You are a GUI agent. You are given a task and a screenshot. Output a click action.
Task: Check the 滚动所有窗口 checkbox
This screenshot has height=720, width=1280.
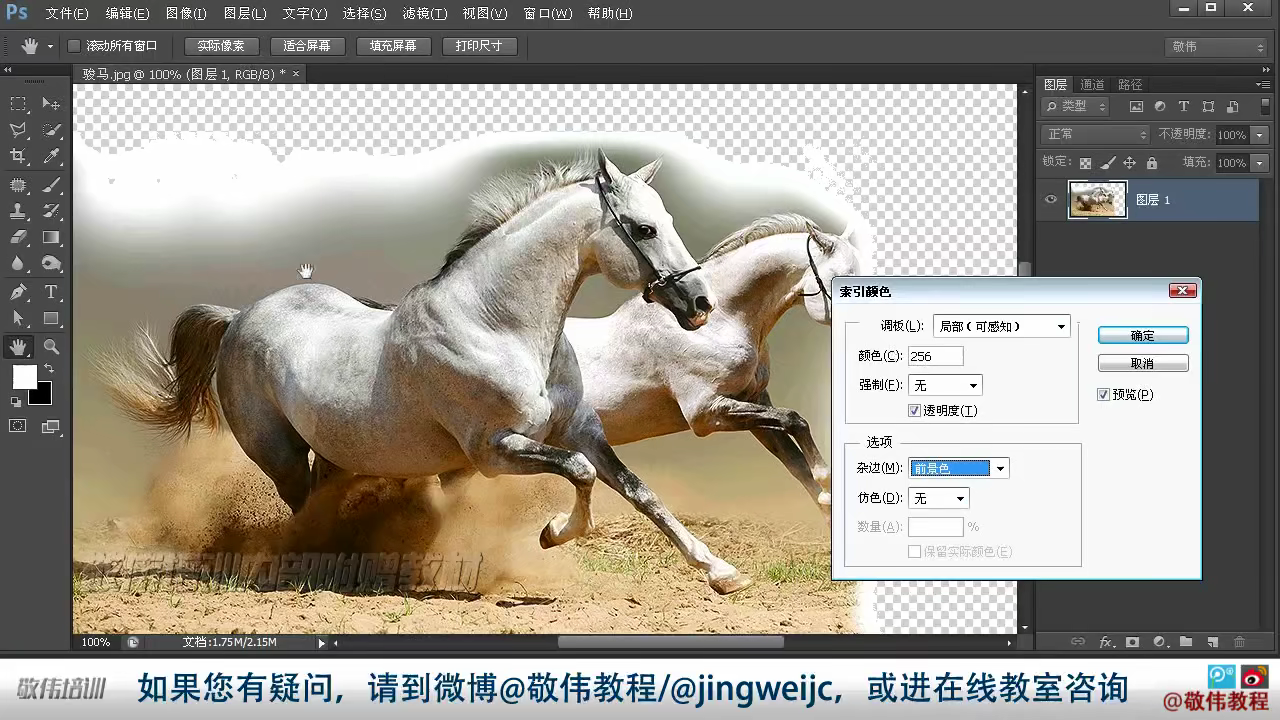tap(74, 46)
